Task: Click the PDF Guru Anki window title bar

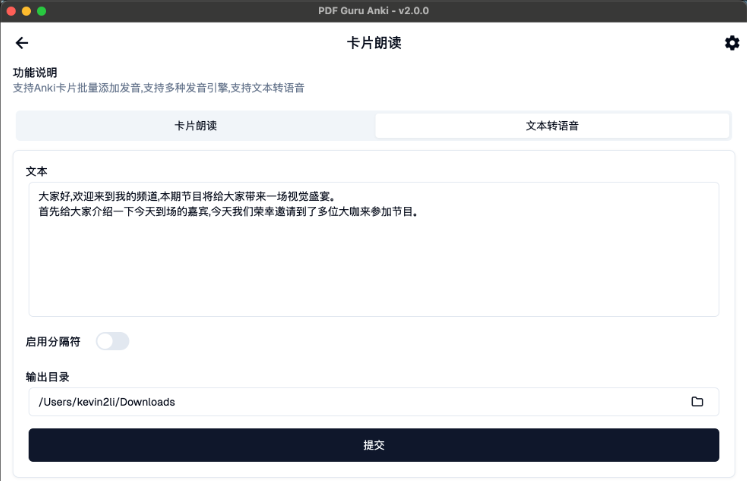Action: pyautogui.click(x=373, y=10)
